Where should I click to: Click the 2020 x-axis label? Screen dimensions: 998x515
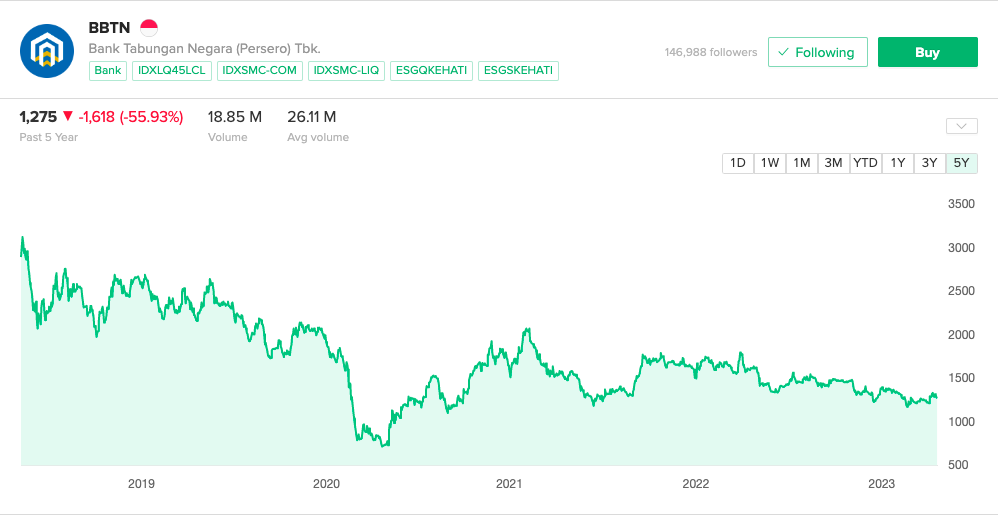(x=327, y=484)
